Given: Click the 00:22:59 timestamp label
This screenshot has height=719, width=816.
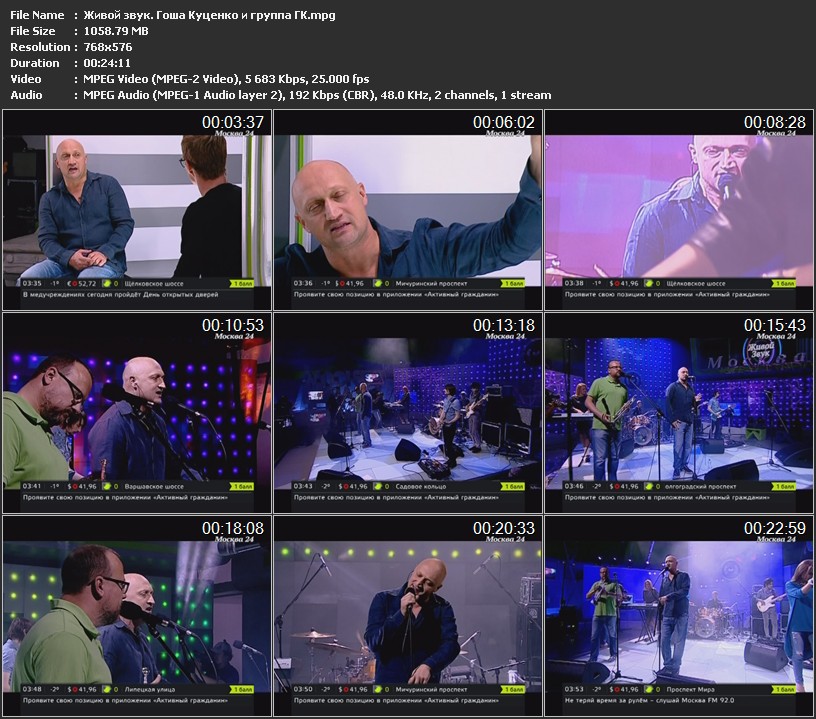Looking at the screenshot, I should (x=774, y=528).
